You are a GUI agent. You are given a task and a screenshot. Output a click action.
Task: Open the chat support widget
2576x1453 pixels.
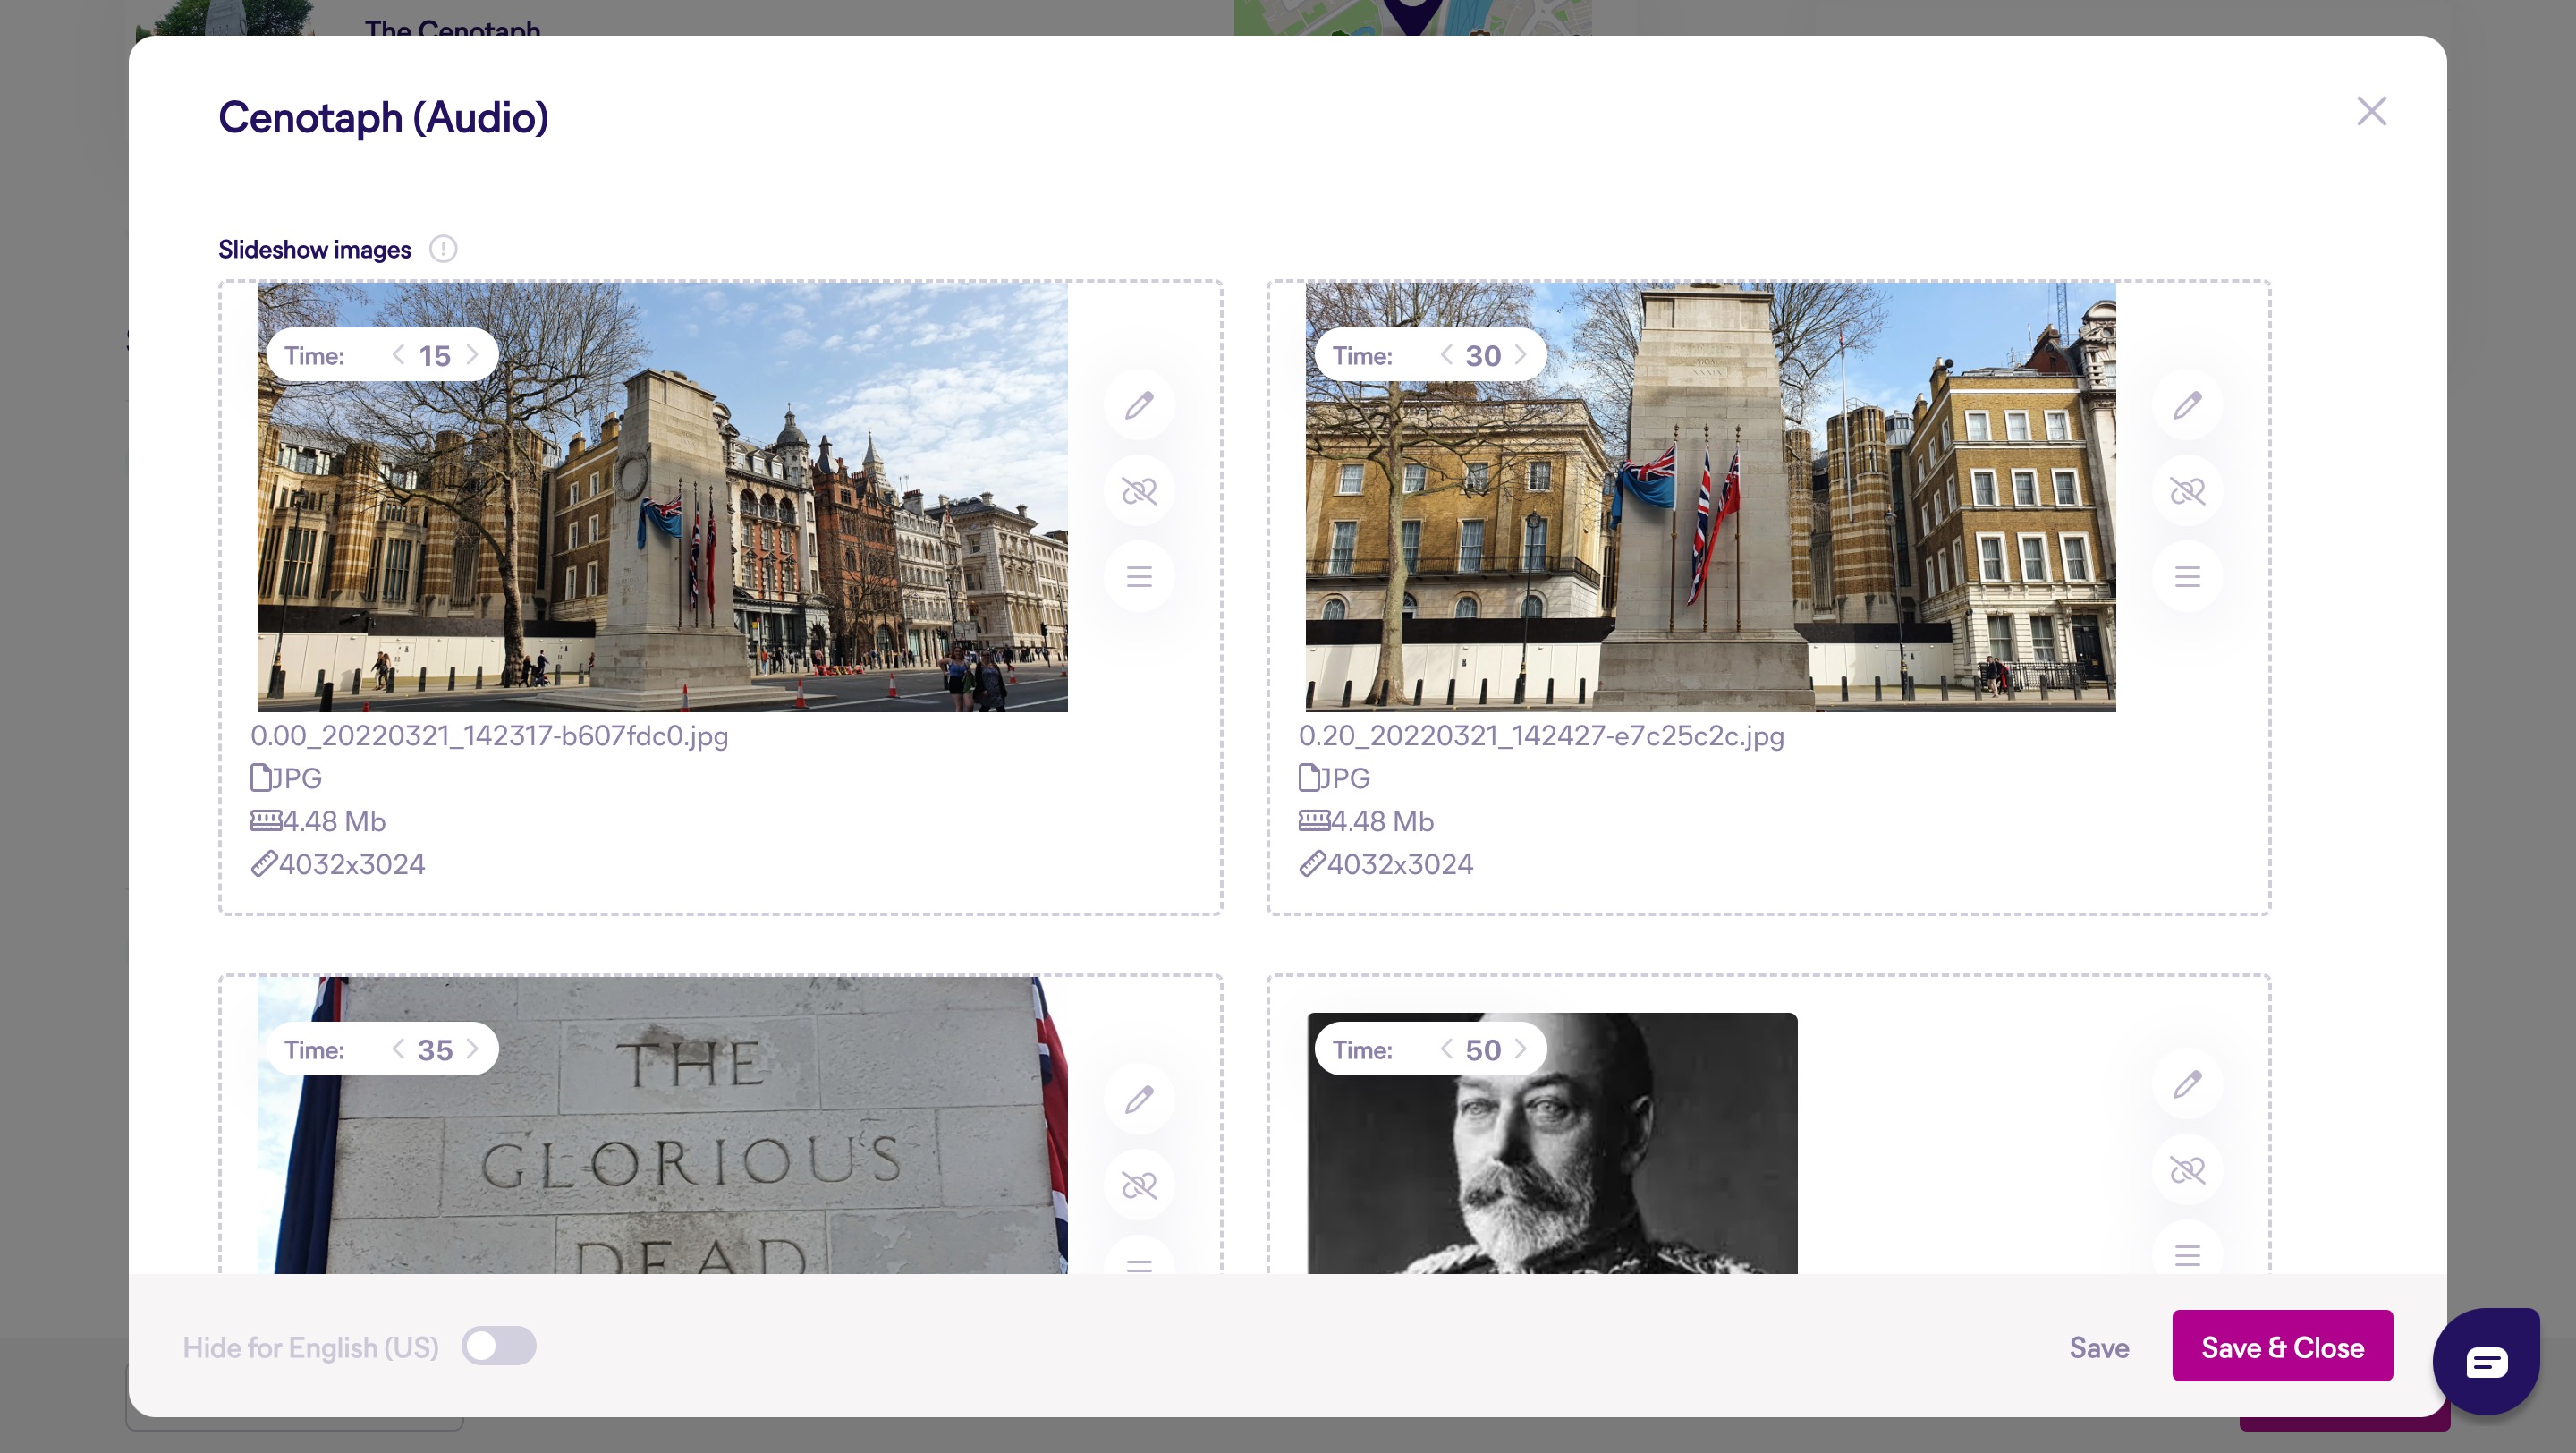coord(2486,1361)
